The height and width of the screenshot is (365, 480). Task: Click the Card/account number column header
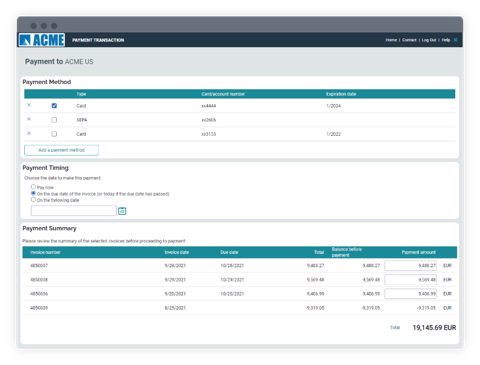(223, 94)
